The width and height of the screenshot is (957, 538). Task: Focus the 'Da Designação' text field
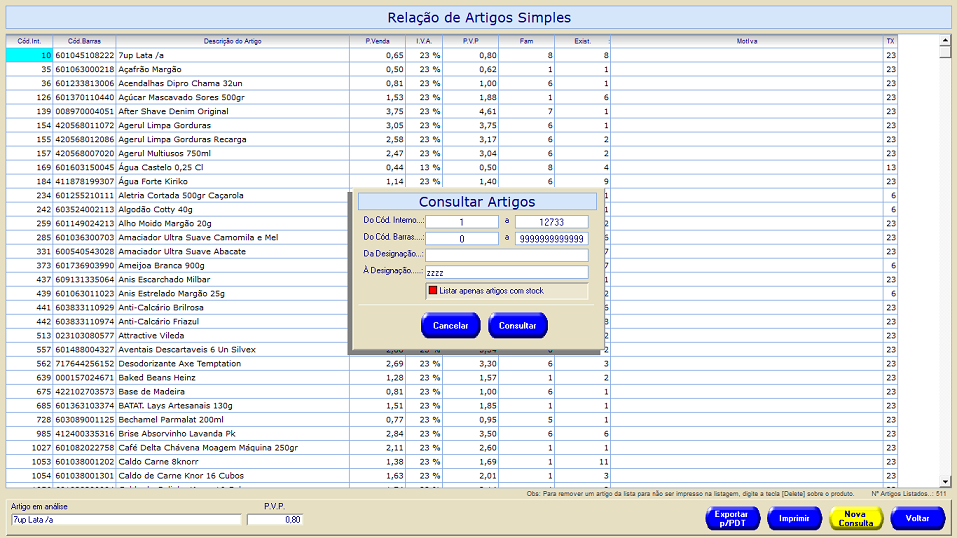pos(506,255)
